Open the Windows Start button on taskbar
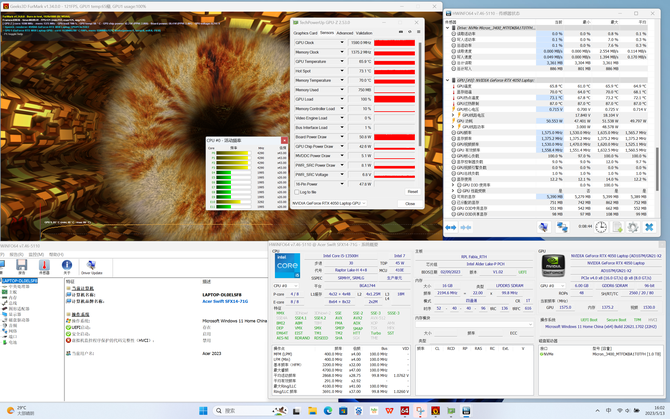 [x=203, y=410]
